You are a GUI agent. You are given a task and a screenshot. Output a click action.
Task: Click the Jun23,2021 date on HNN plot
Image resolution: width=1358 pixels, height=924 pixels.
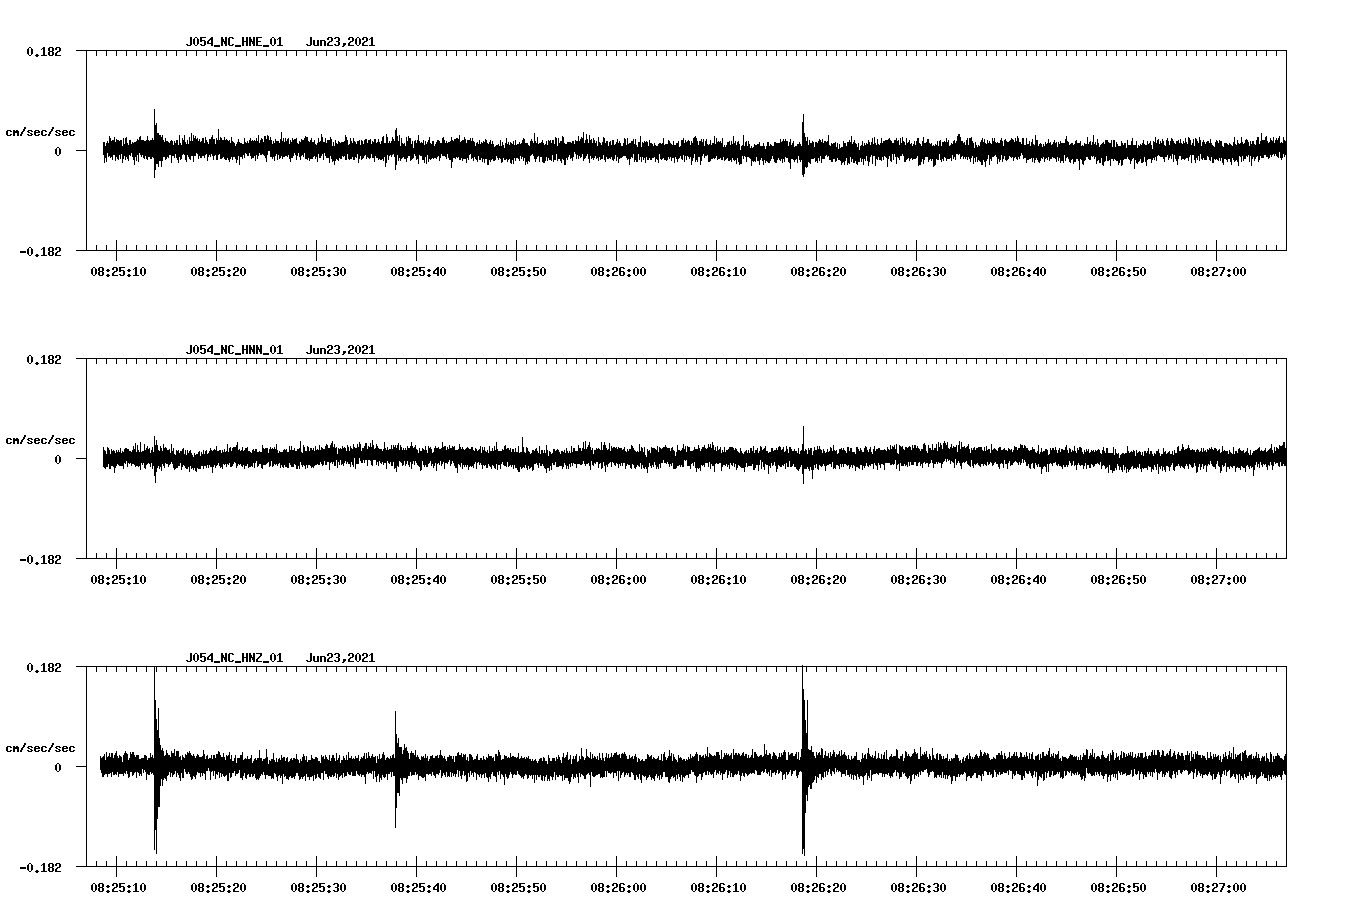coord(340,350)
